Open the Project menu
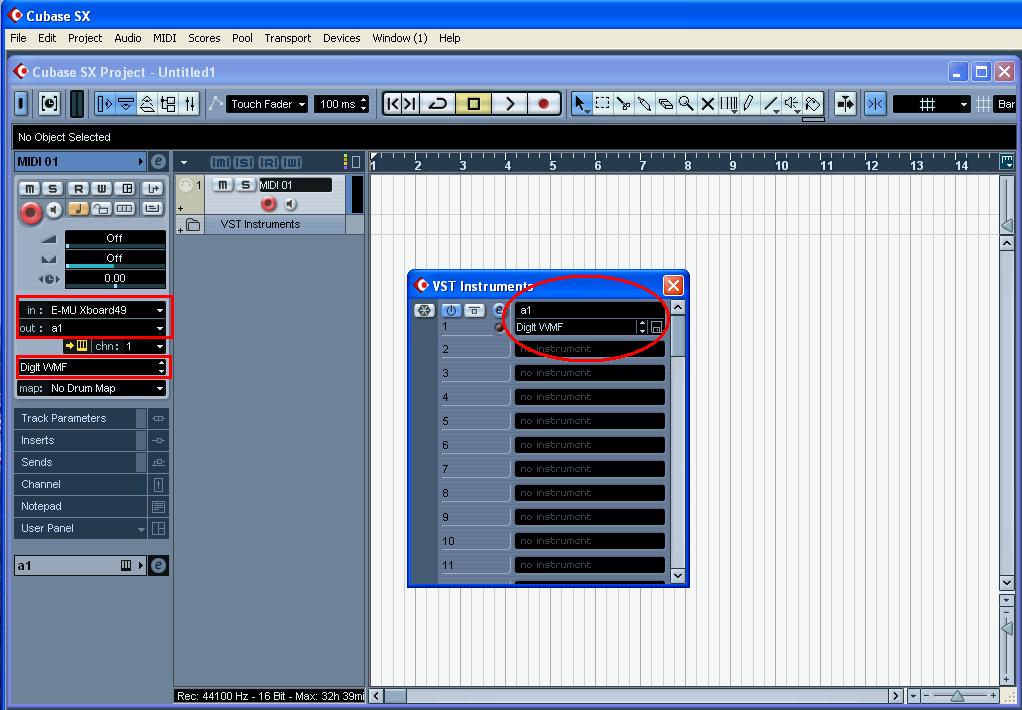This screenshot has width=1022, height=710. coord(85,38)
